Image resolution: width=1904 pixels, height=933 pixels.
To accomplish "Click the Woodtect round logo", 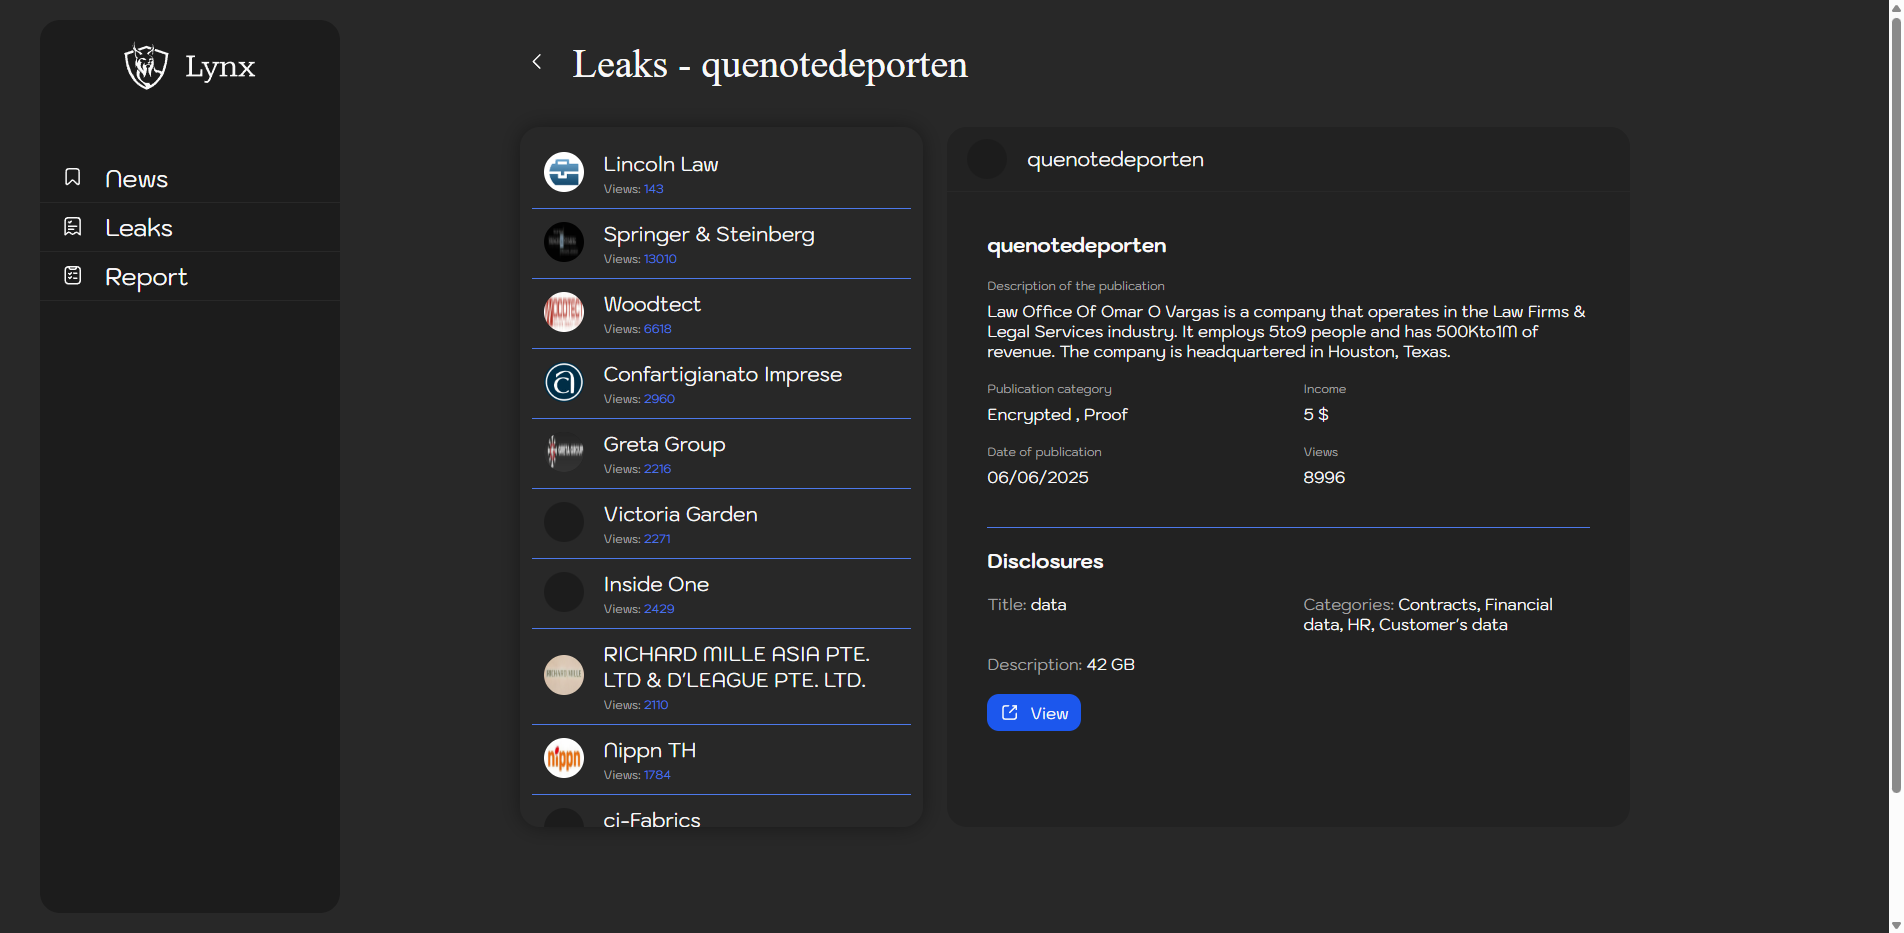I will pyautogui.click(x=564, y=312).
